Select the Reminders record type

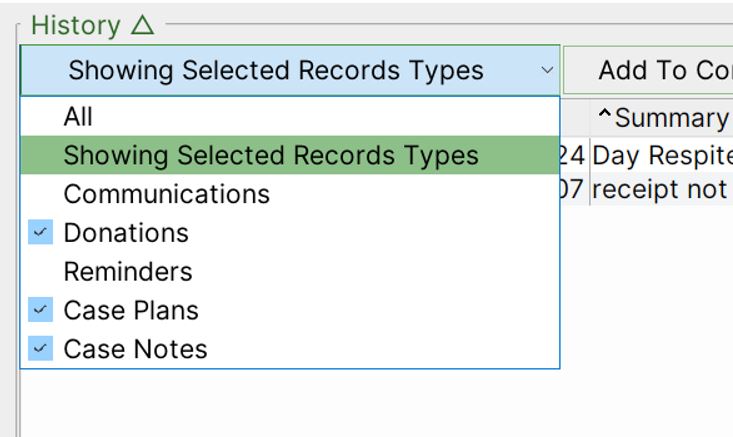290,272
